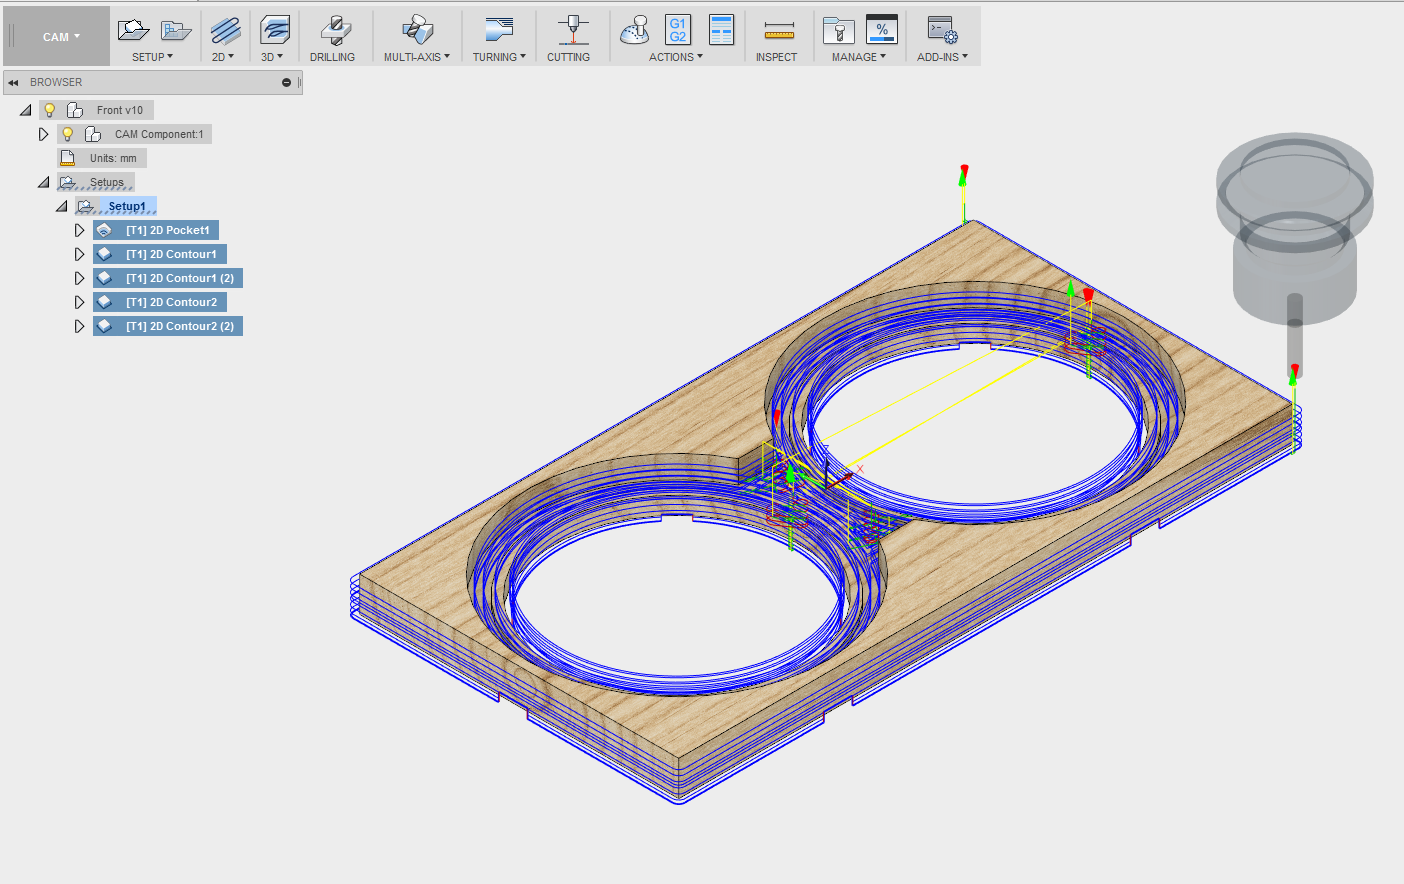Viewport: 1404px width, 884px height.
Task: Open the Actions G1 G2 icon
Action: 677,30
